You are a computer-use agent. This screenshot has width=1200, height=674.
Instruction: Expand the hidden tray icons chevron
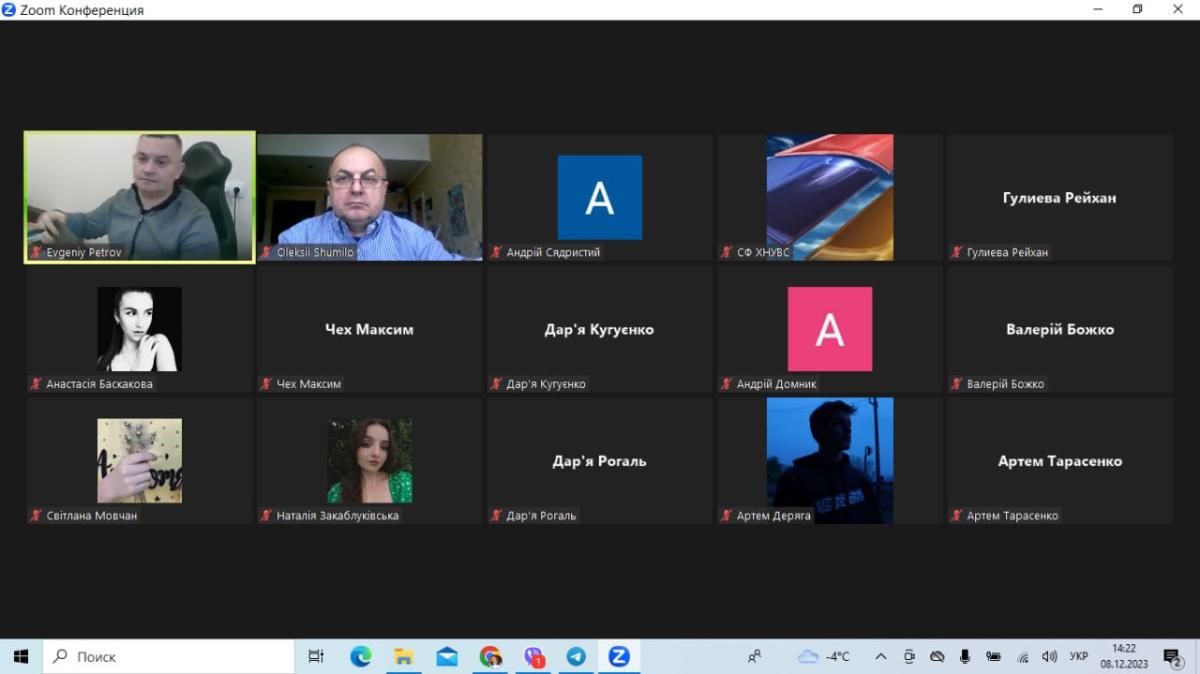click(x=881, y=656)
